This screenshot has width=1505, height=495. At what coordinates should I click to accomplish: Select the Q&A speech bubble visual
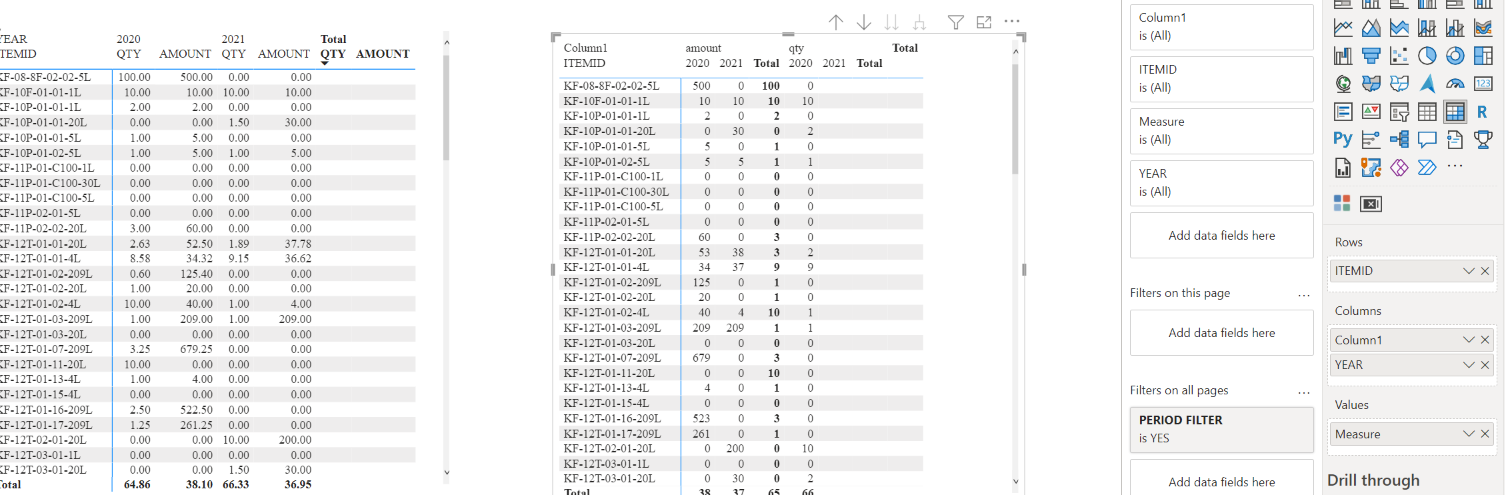click(x=1427, y=139)
